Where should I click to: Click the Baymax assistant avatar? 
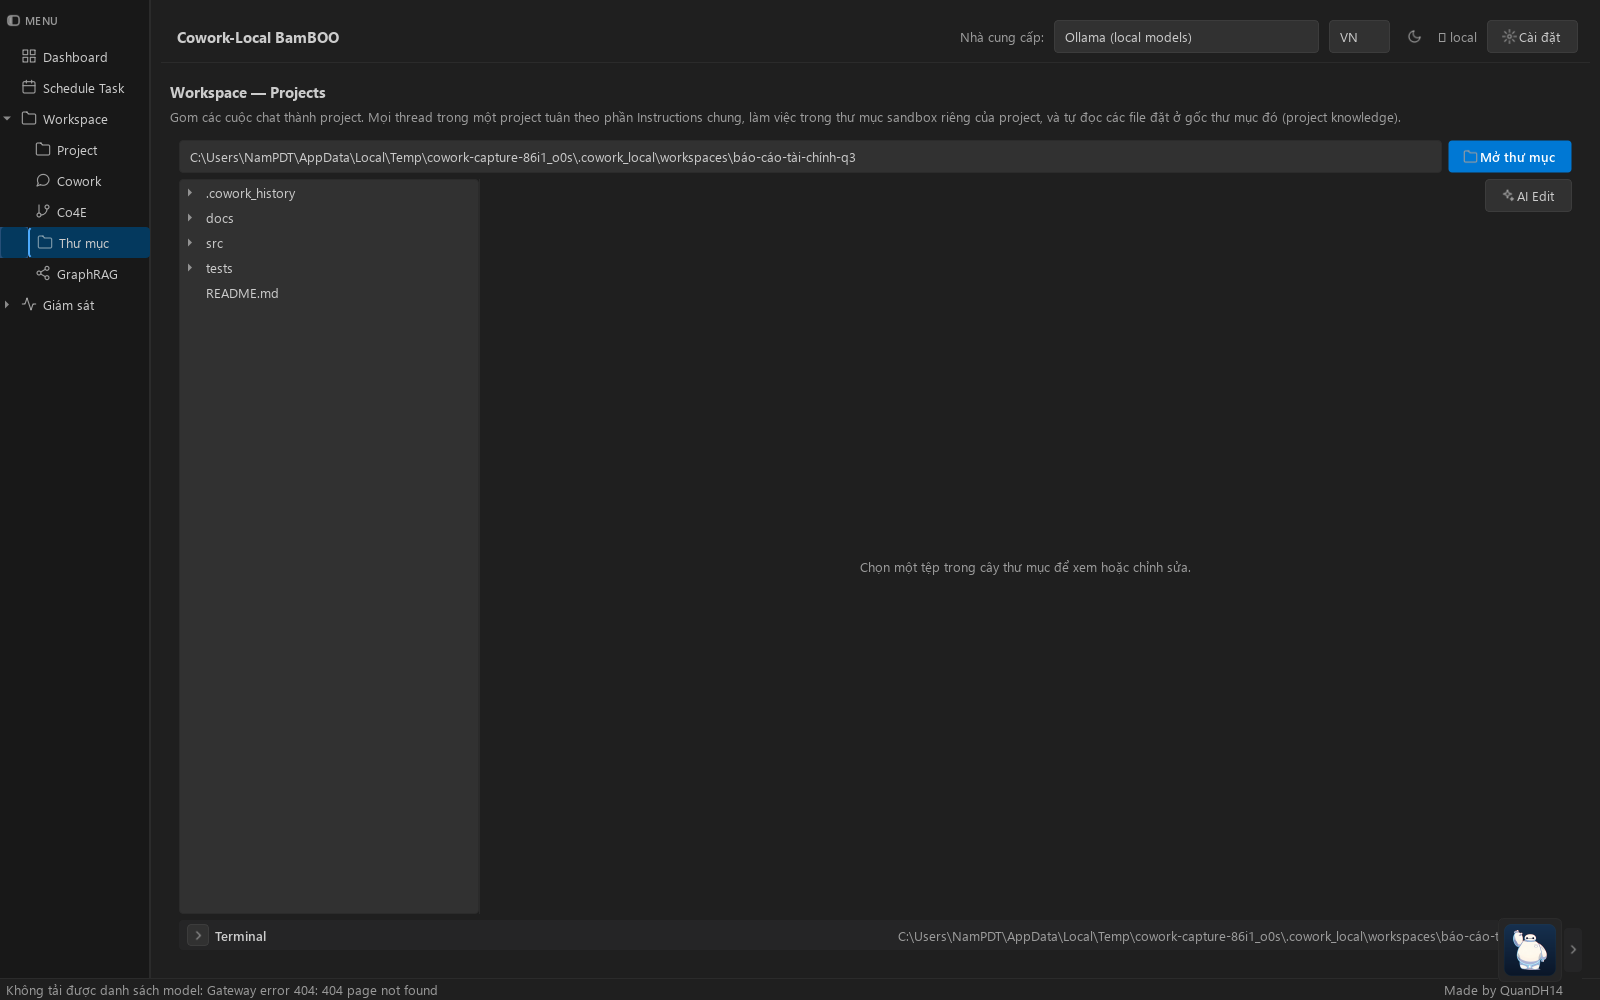pos(1530,949)
